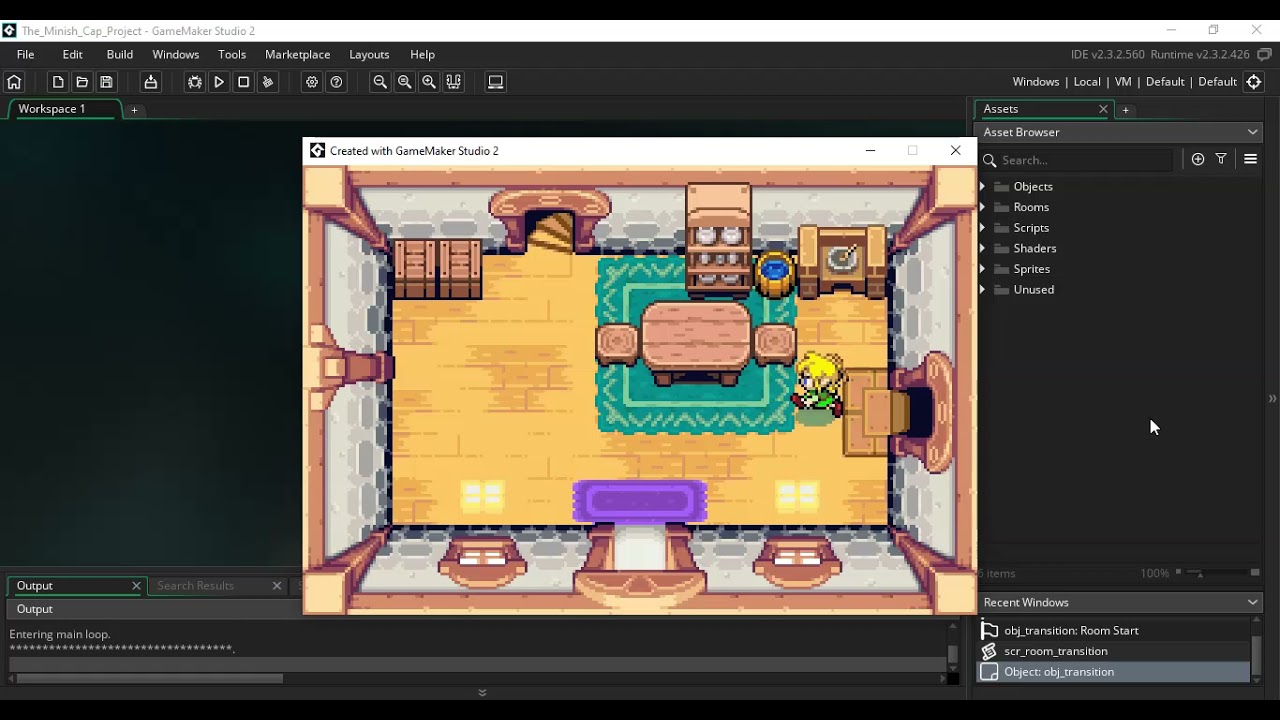Image resolution: width=1280 pixels, height=720 pixels.
Task: Click the Recent Windows vertical scrollbar
Action: click(1257, 657)
